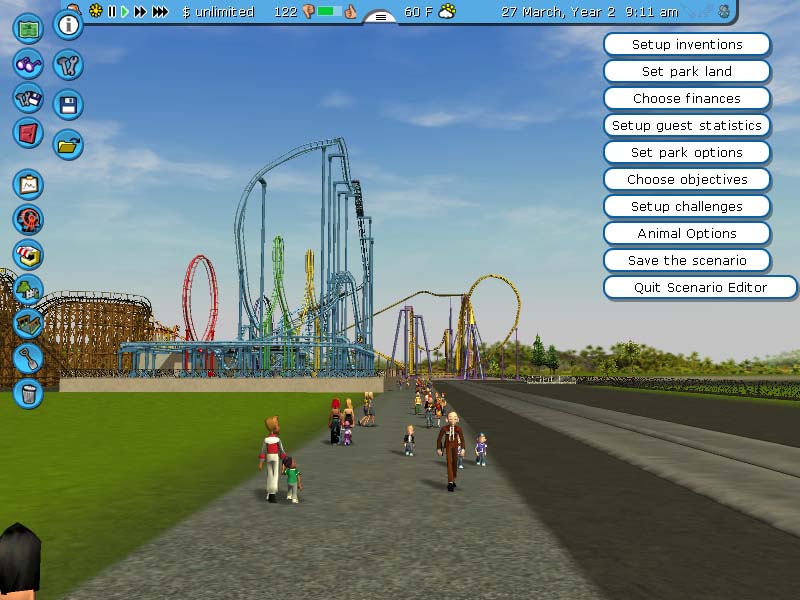Open Set park options
The width and height of the screenshot is (800, 600).
coord(687,153)
